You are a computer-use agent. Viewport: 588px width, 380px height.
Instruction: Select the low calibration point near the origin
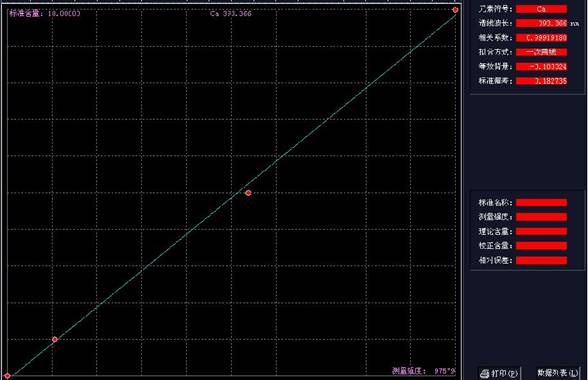click(x=55, y=339)
